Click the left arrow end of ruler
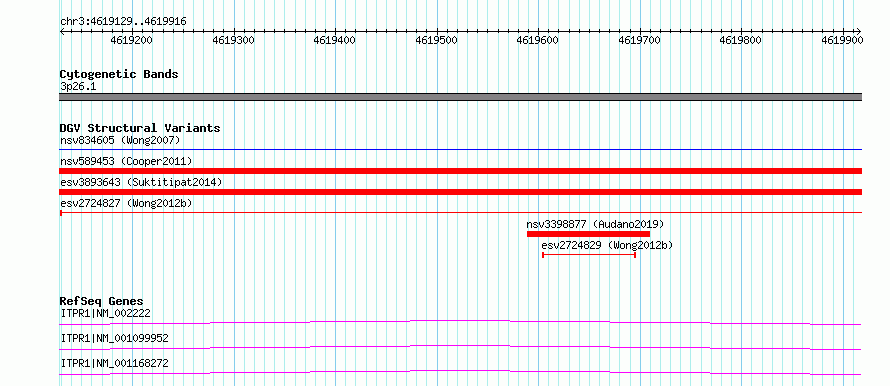890x386 pixels. point(62,31)
